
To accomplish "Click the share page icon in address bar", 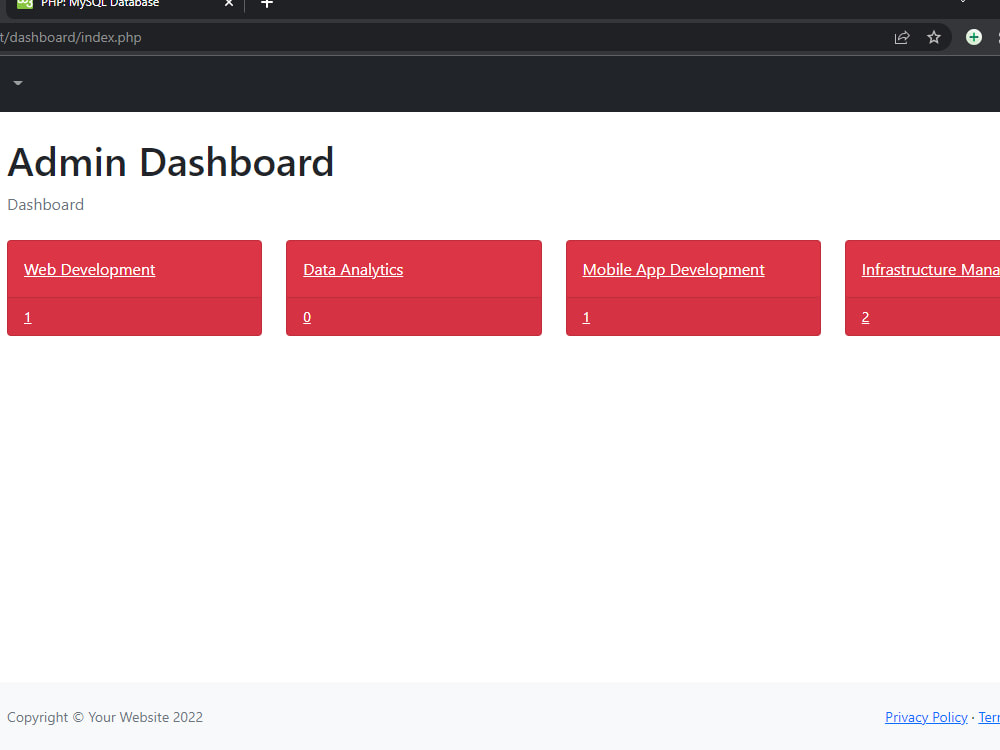I will point(902,38).
